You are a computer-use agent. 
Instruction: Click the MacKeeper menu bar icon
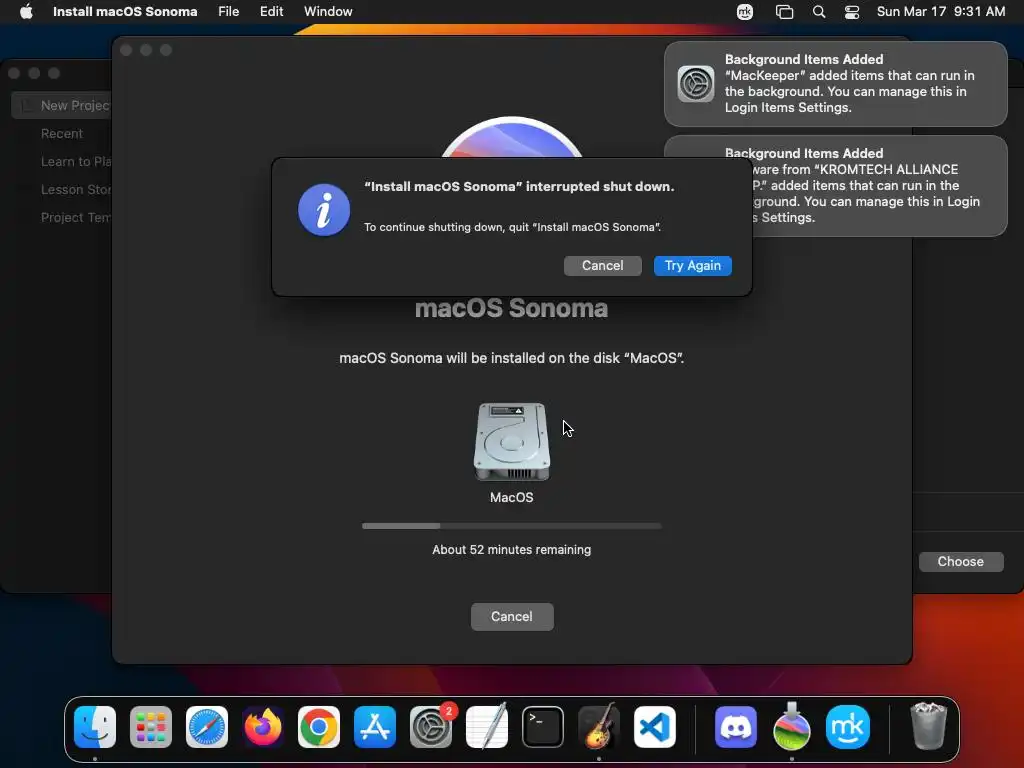click(744, 12)
